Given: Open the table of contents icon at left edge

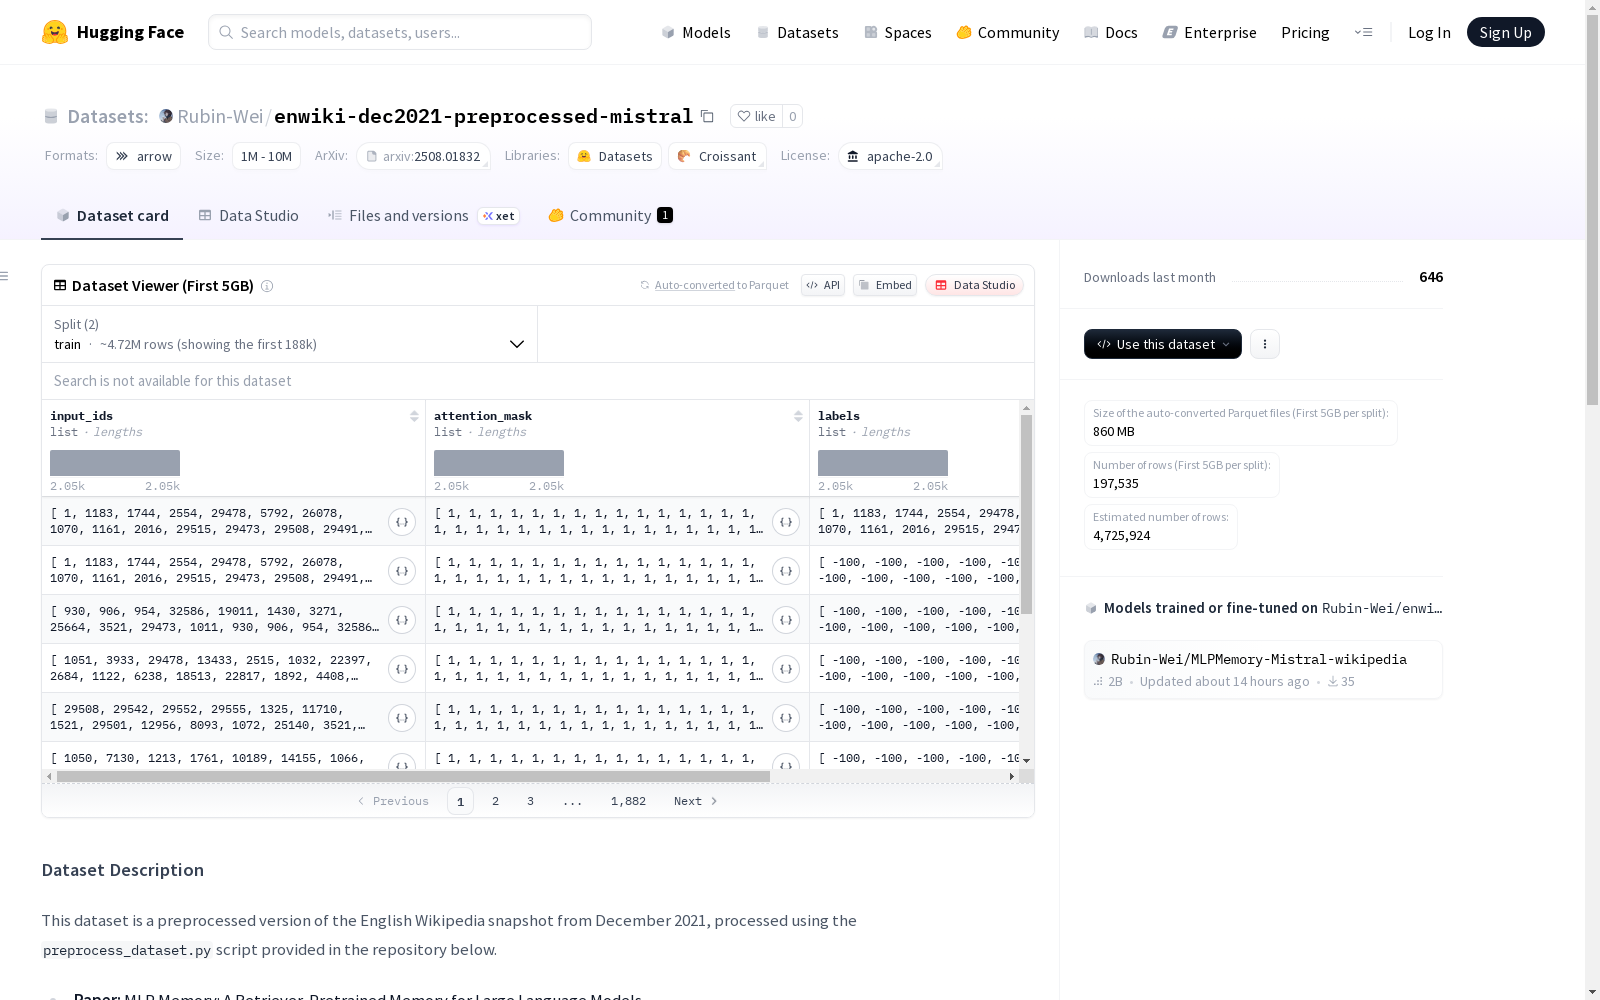Looking at the screenshot, I should tap(5, 276).
